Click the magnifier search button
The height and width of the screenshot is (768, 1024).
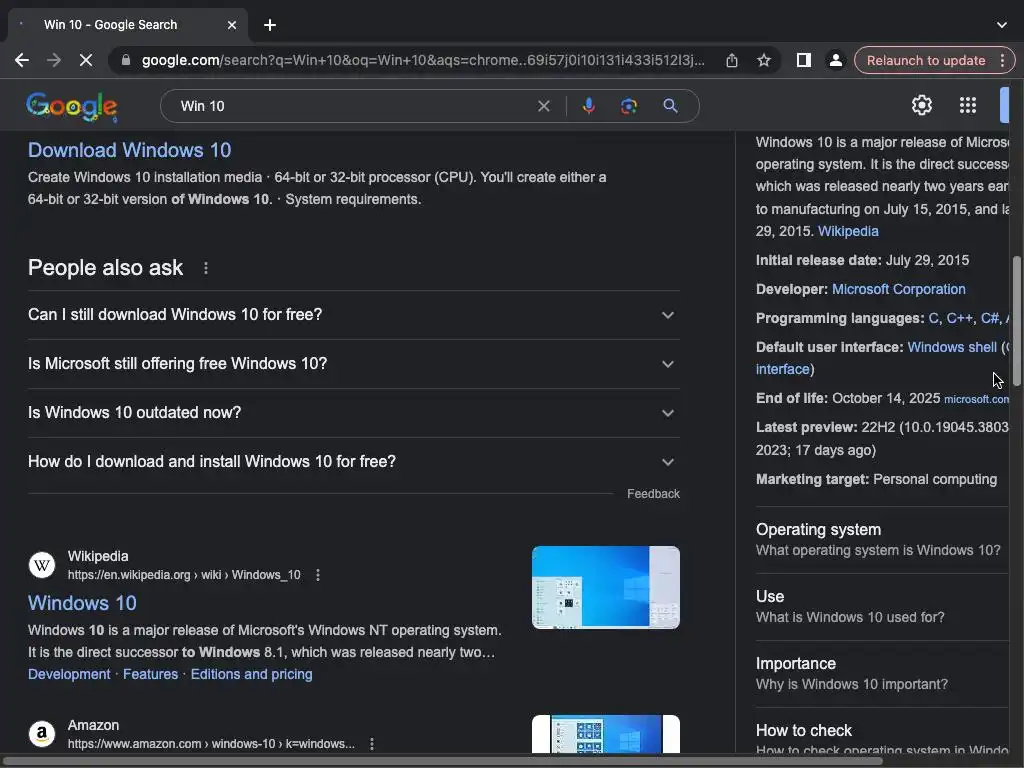coord(670,106)
